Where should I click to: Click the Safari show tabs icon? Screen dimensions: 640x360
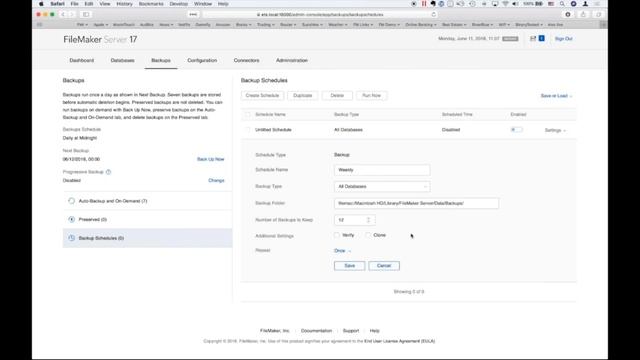tap(598, 14)
